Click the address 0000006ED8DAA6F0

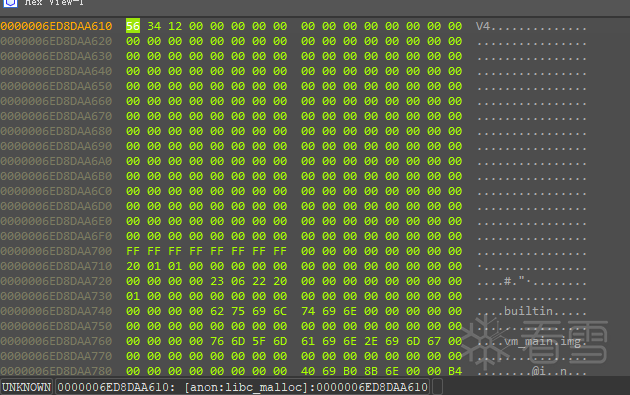56,236
